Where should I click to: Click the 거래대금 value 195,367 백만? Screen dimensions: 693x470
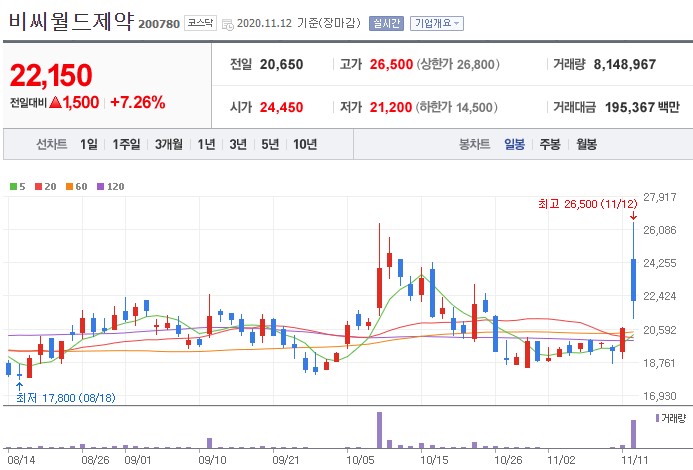[x=642, y=107]
